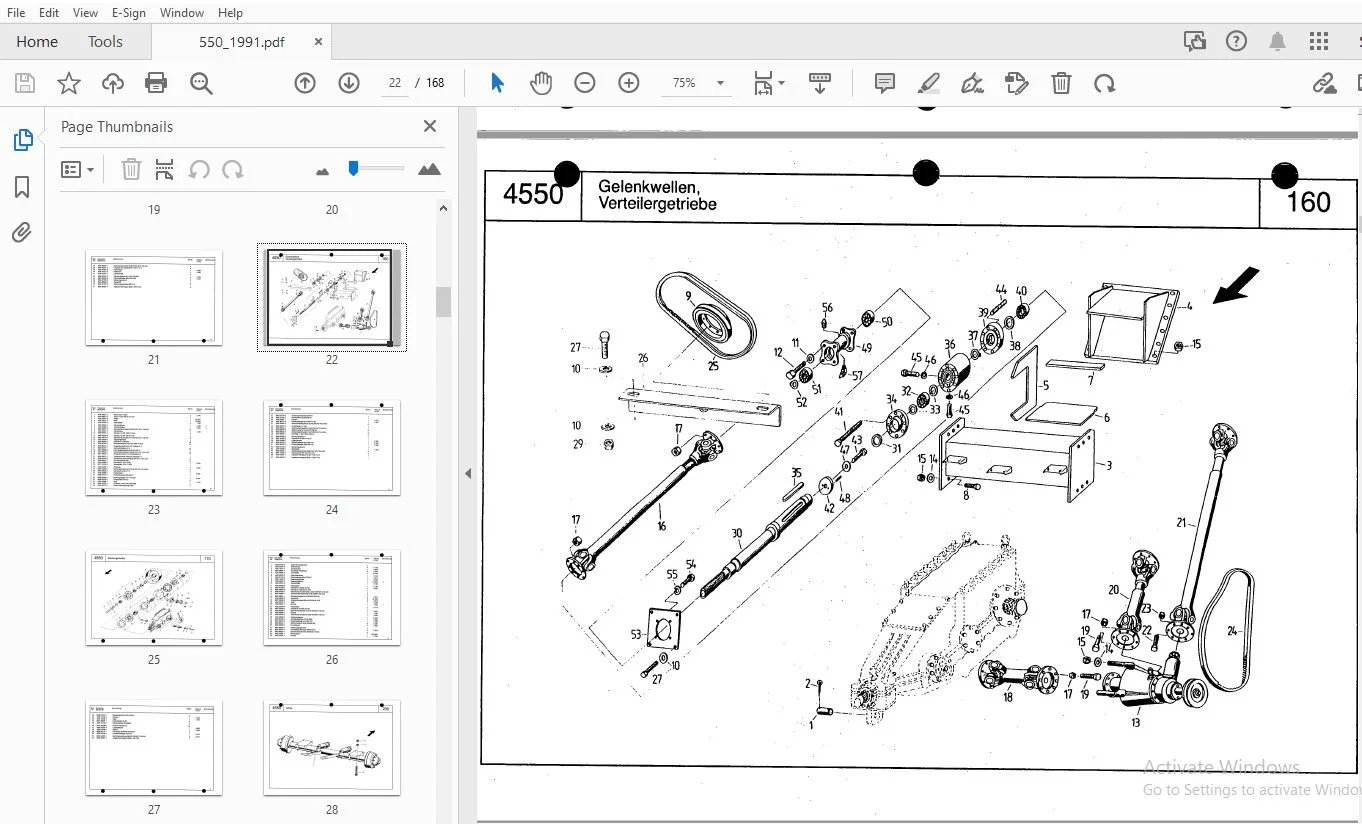
Task: Select the page 26 thumbnail
Action: point(332,597)
